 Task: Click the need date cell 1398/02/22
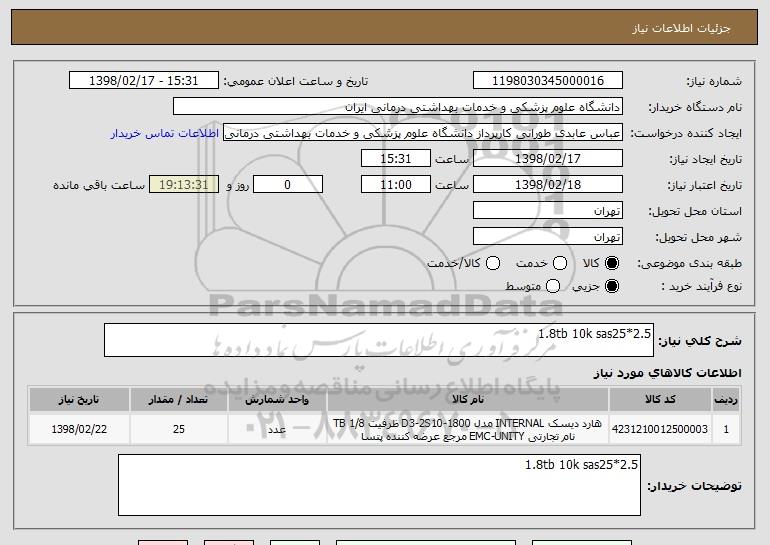coord(79,430)
